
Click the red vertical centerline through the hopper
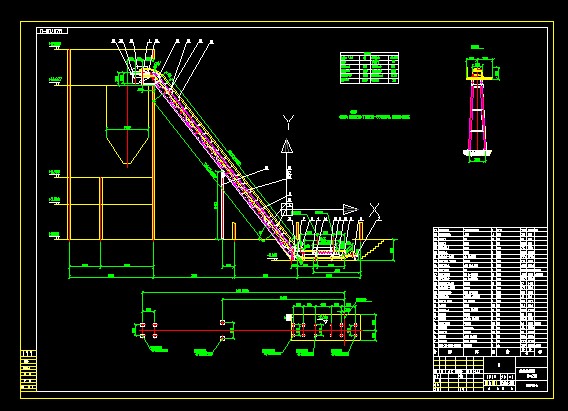128,126
